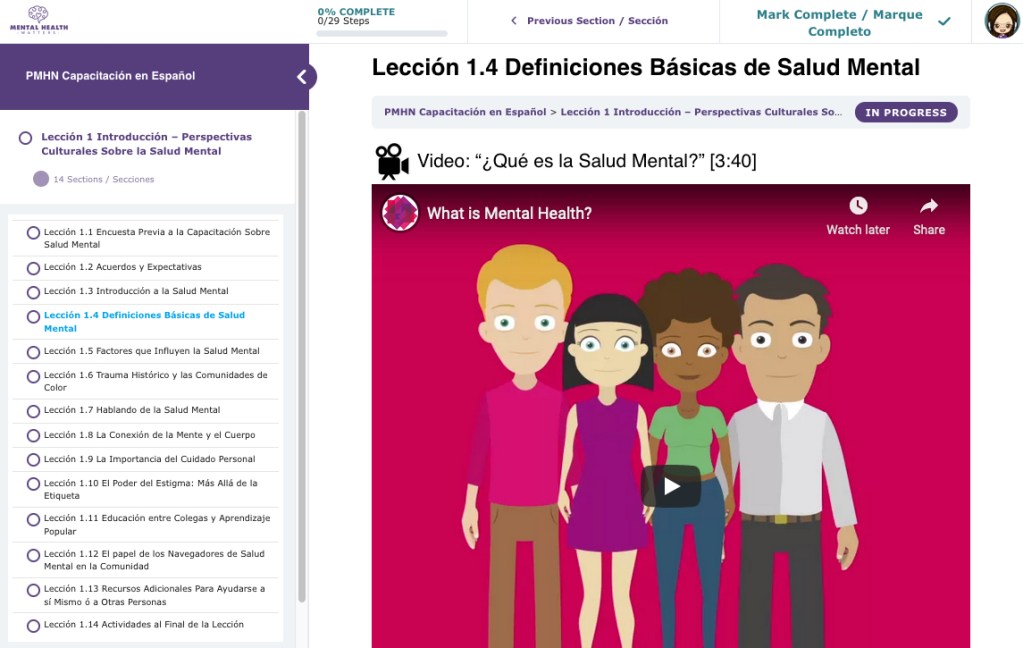
Task: Click the Mental Health Matters logo
Action: (37, 20)
